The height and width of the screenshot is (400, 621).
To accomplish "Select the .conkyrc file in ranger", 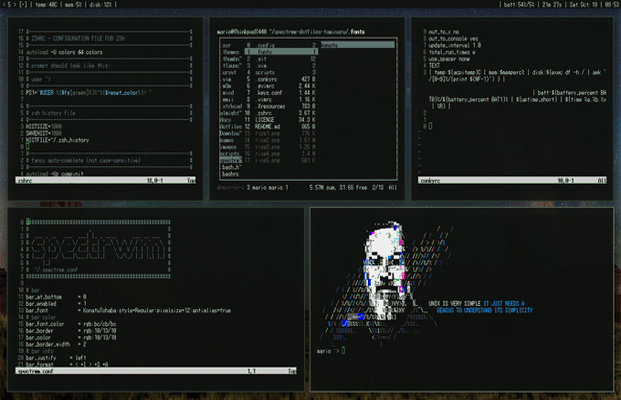I will pyautogui.click(x=281, y=79).
